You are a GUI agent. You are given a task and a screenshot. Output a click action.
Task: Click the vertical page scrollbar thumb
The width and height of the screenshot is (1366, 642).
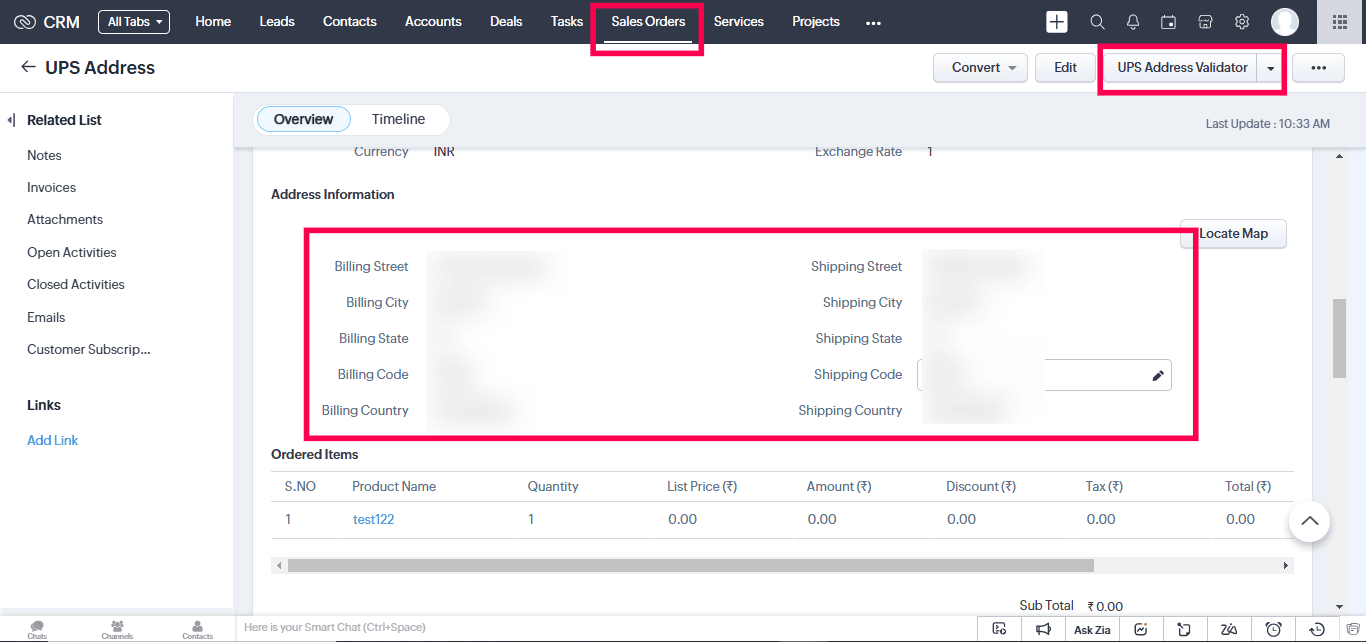[1339, 338]
